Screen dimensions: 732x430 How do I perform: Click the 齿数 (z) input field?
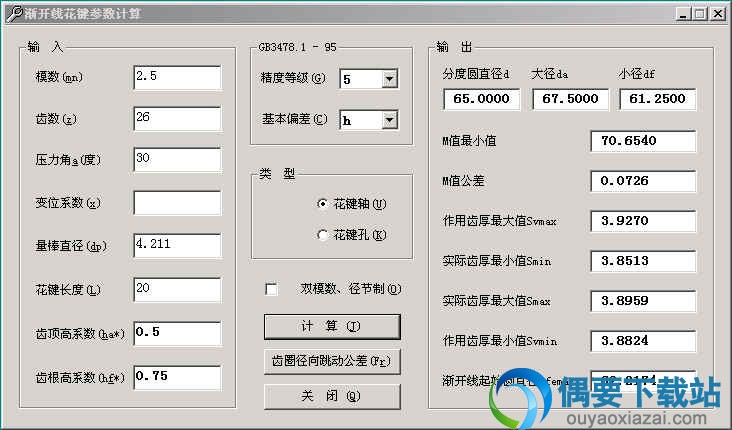177,119
